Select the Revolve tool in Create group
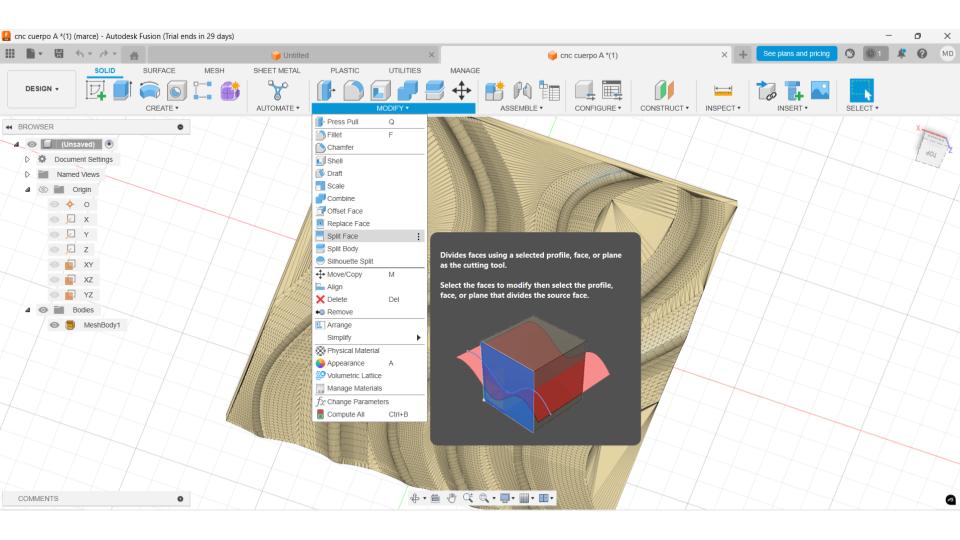Screen dimensions: 960x540 [x=149, y=91]
